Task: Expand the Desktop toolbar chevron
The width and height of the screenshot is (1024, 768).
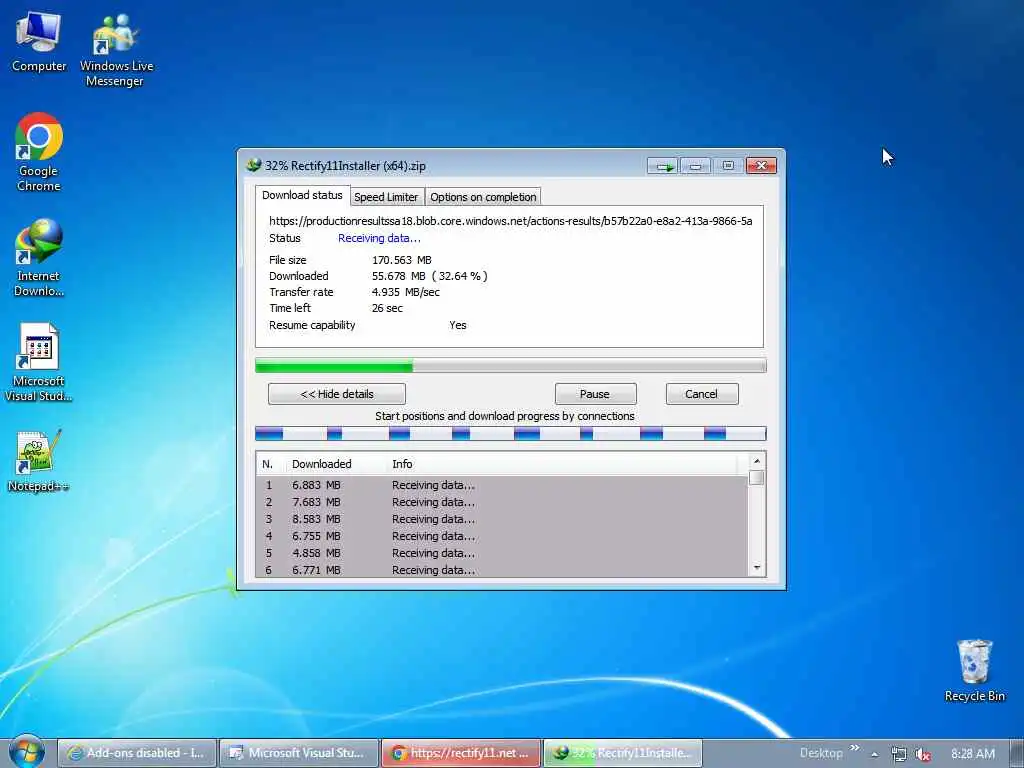Action: (854, 748)
